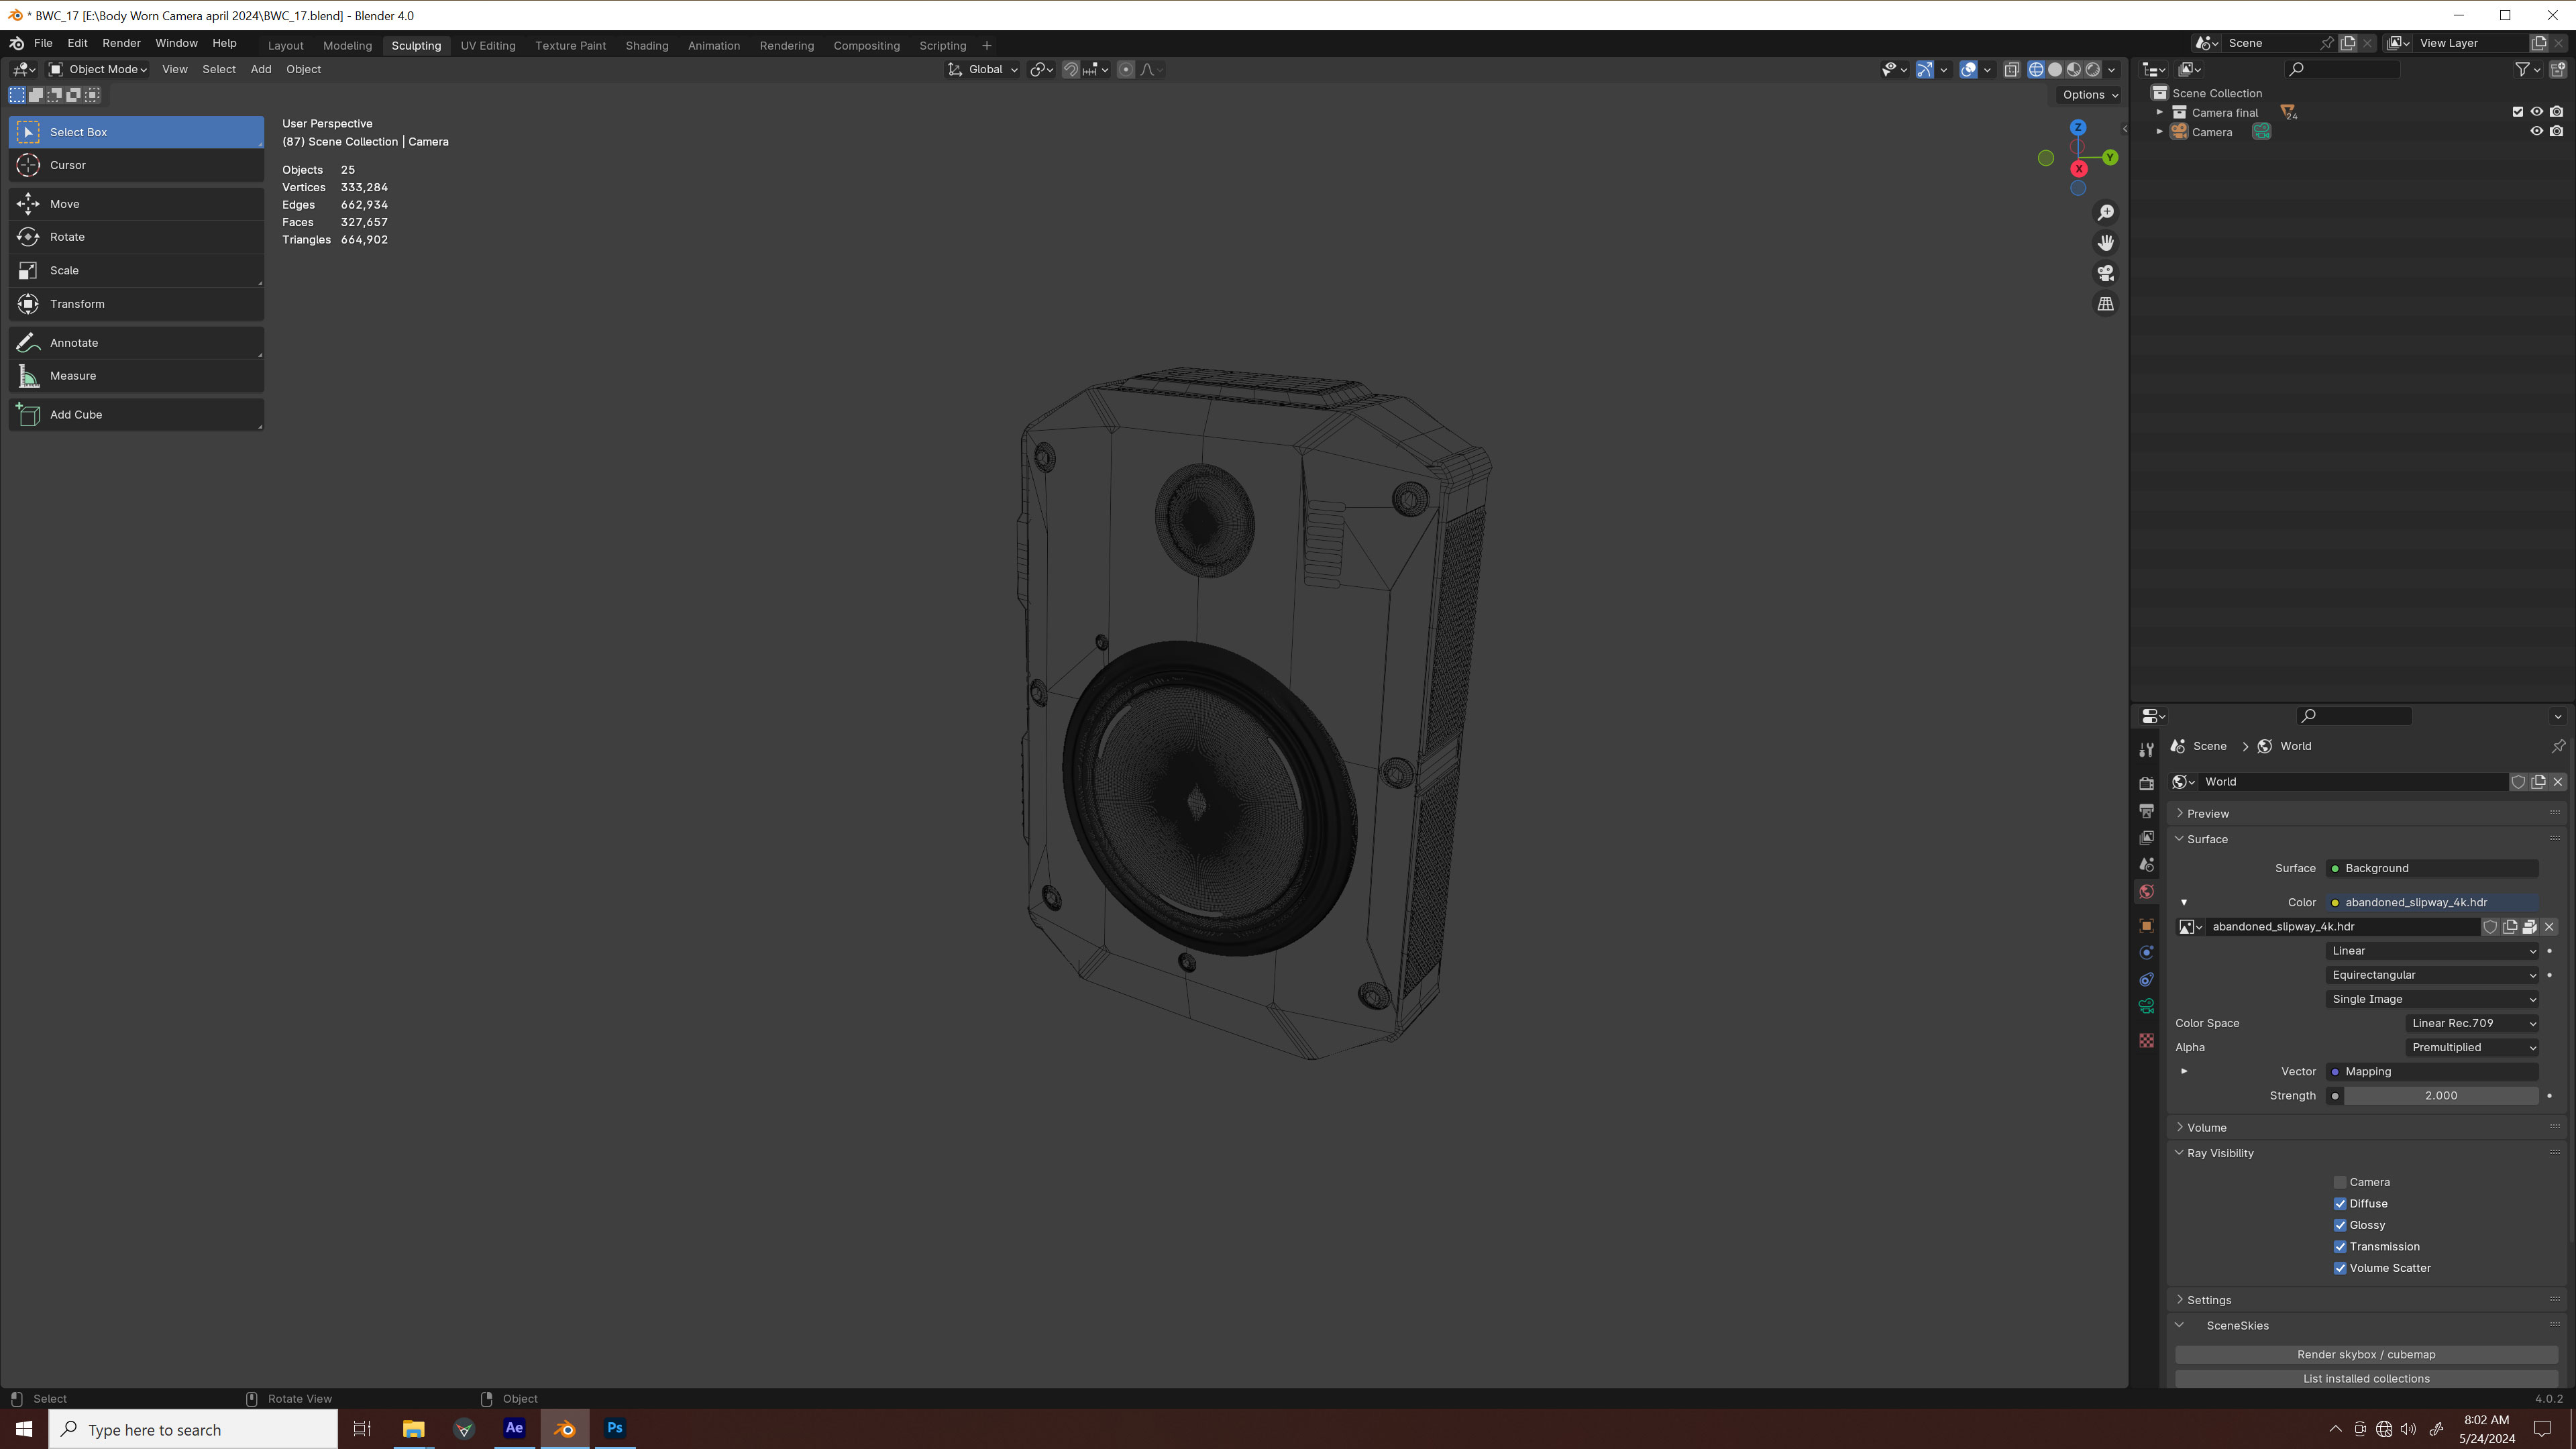Disable the Transmission ray visibility checkbox
Viewport: 2576px width, 1449px height.
point(2340,1246)
